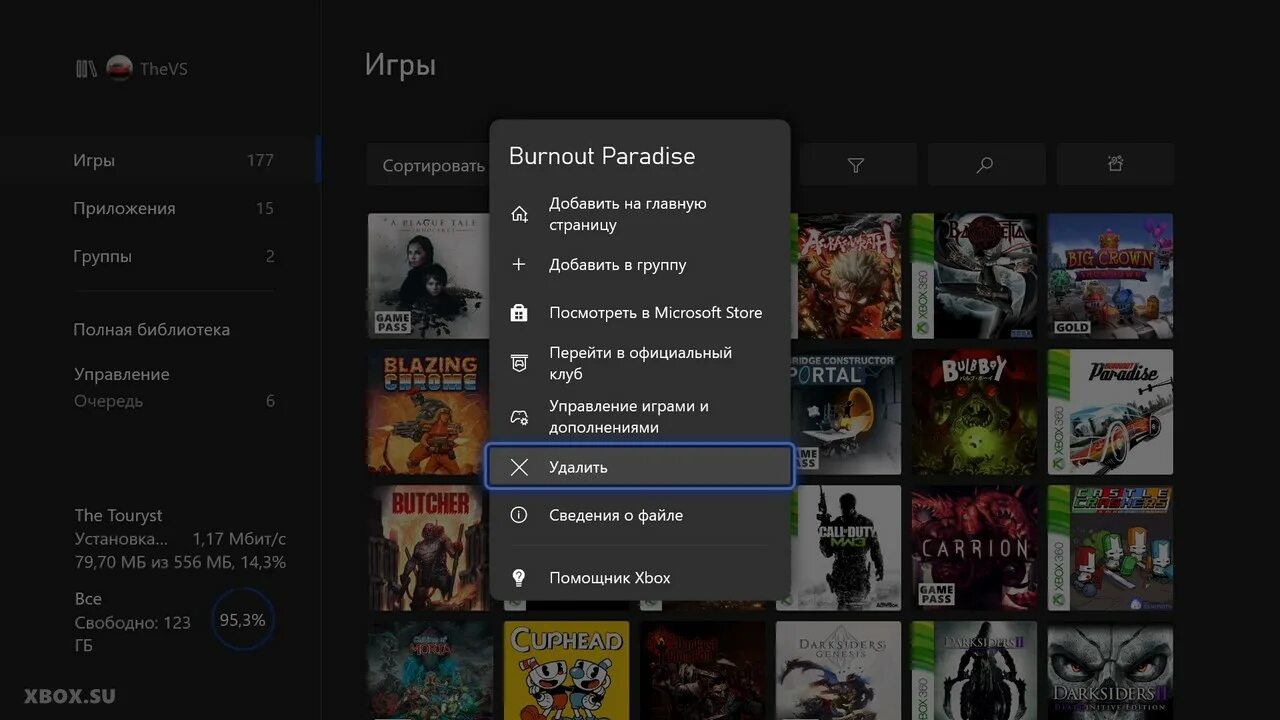
Task: Click the info icon beside Сведения о файле
Action: pyautogui.click(x=519, y=515)
